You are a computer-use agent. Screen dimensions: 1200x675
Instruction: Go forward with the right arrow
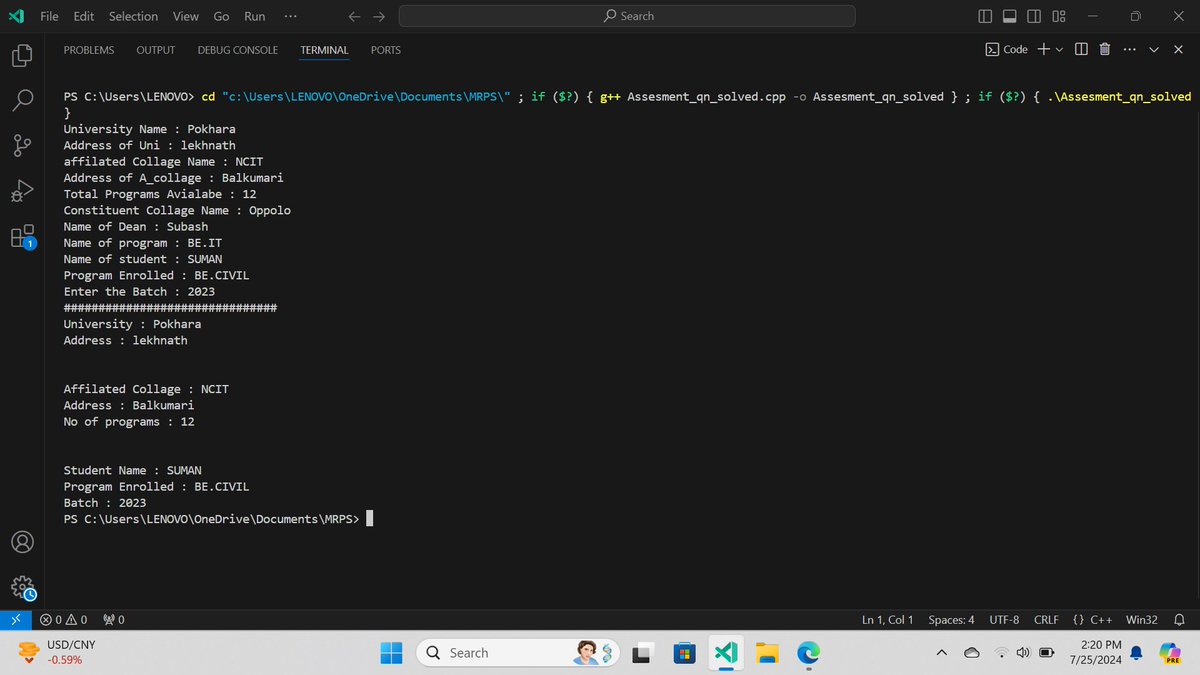click(x=379, y=16)
